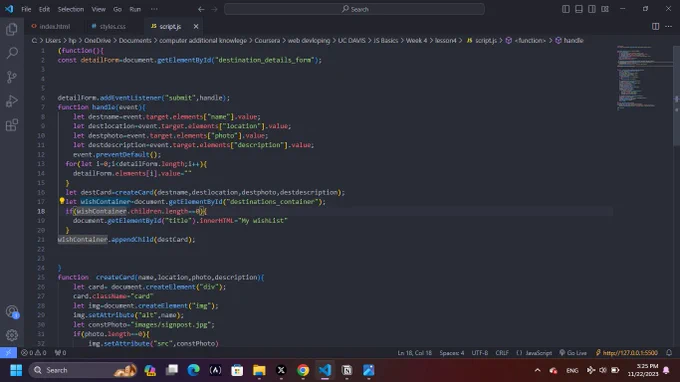
Task: Expand UC DAVIS breadcrumb folder
Action: coord(352,40)
